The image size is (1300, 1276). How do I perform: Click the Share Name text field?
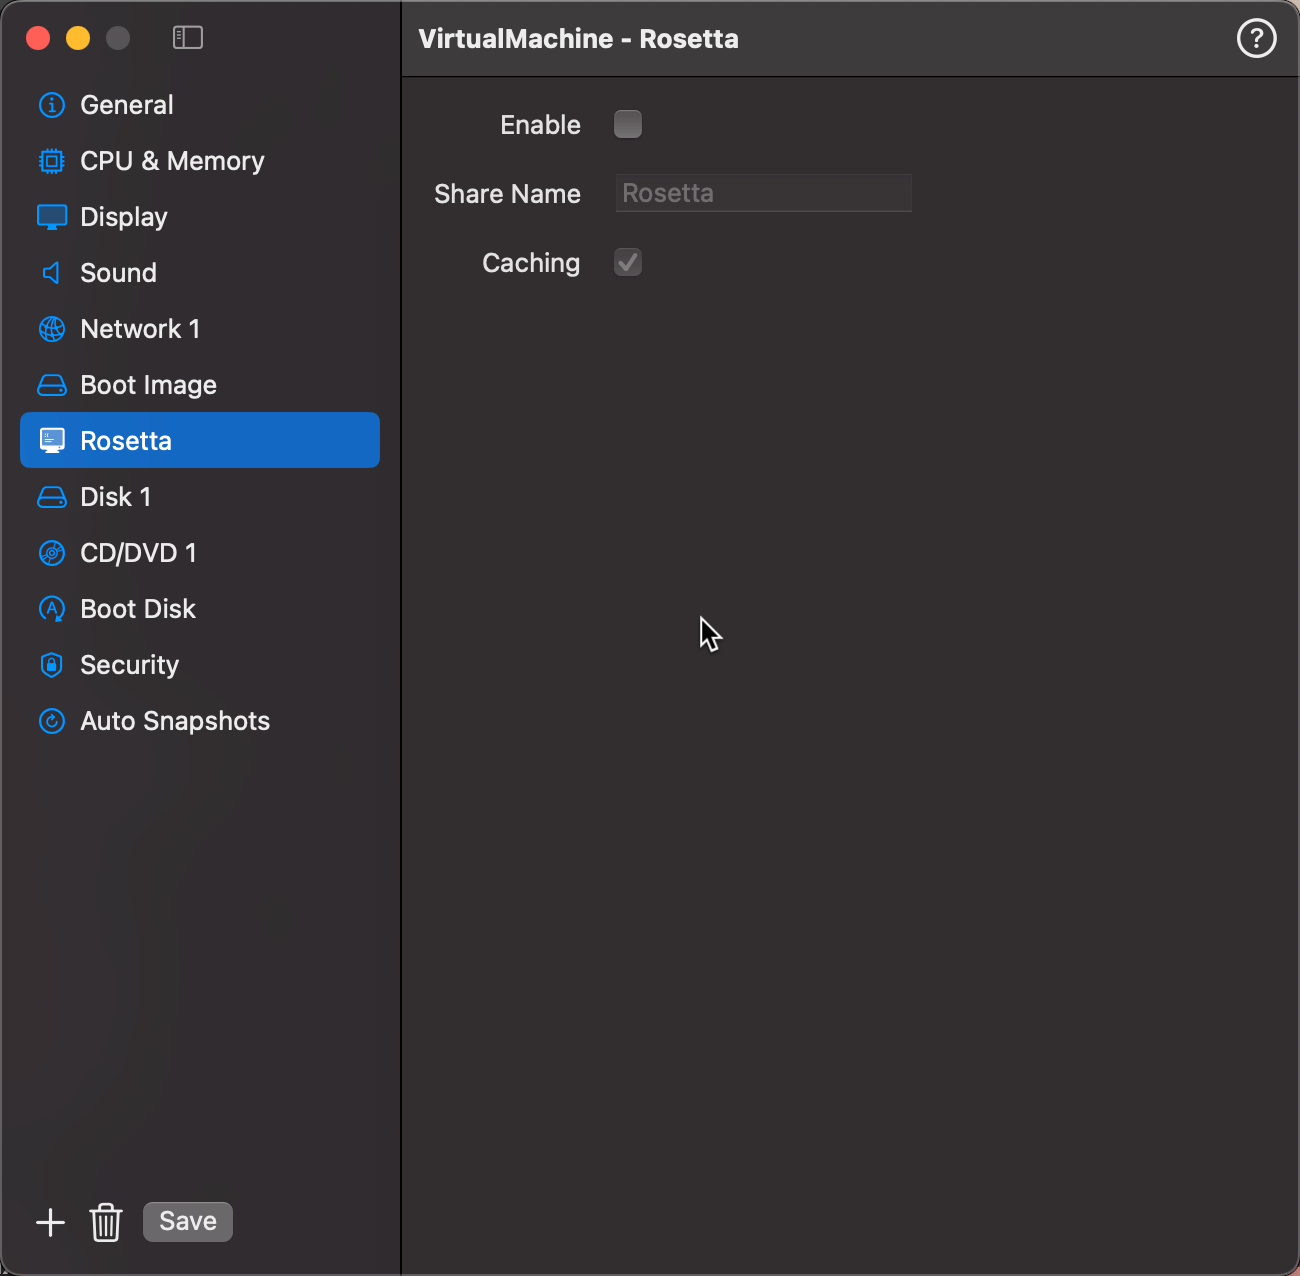click(x=763, y=193)
